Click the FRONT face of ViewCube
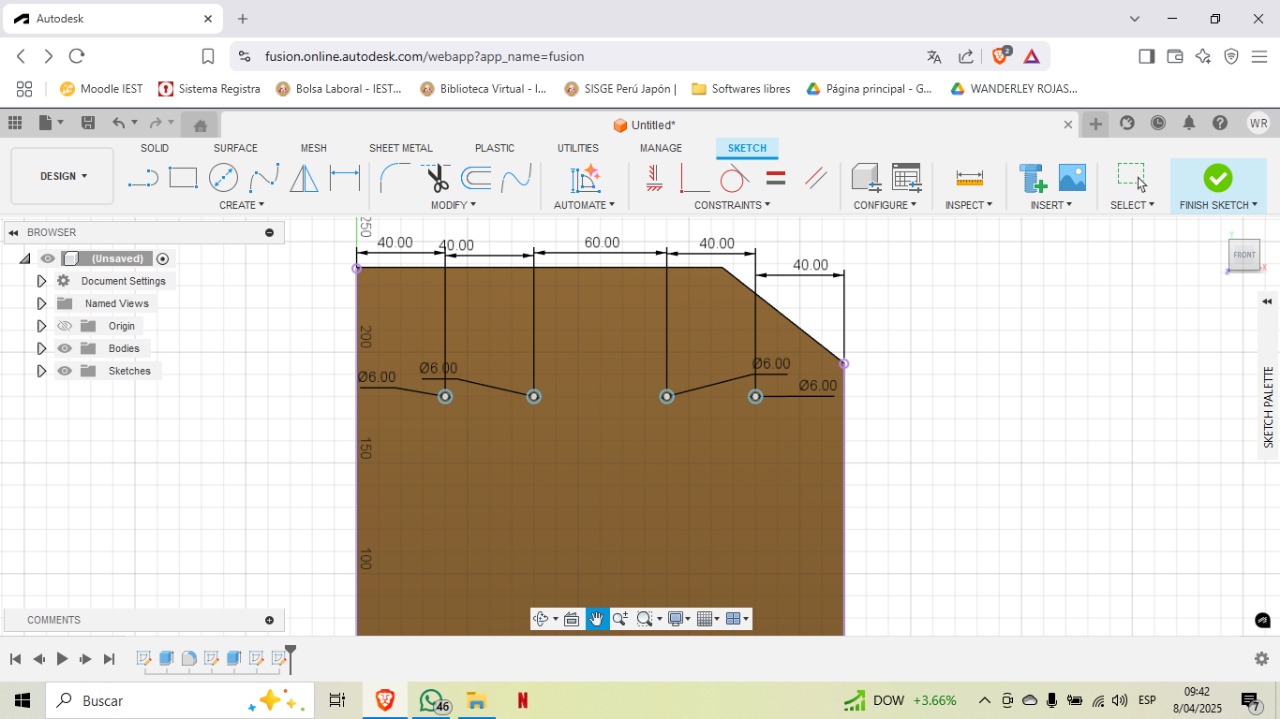This screenshot has height=719, width=1280. (x=1244, y=255)
